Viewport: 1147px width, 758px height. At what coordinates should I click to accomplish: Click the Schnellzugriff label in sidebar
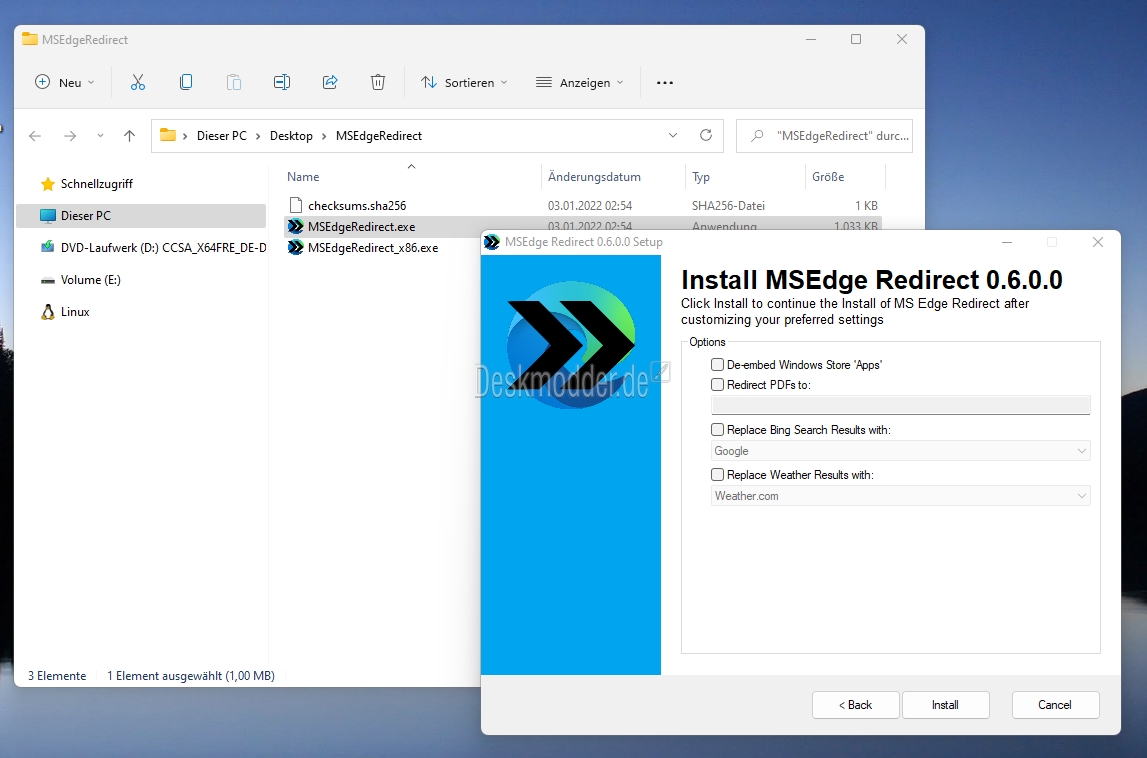[x=97, y=184]
